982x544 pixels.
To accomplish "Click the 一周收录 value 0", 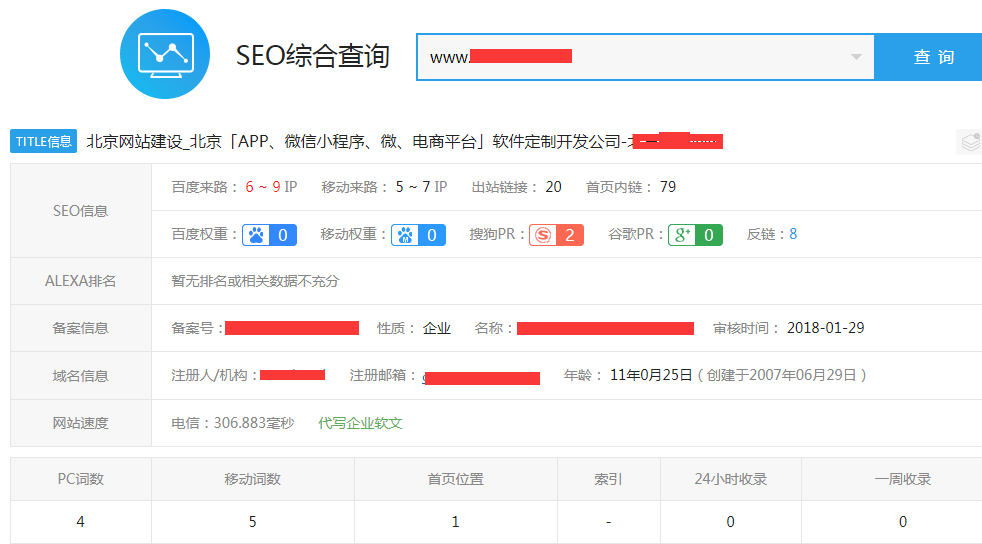I will [x=902, y=521].
